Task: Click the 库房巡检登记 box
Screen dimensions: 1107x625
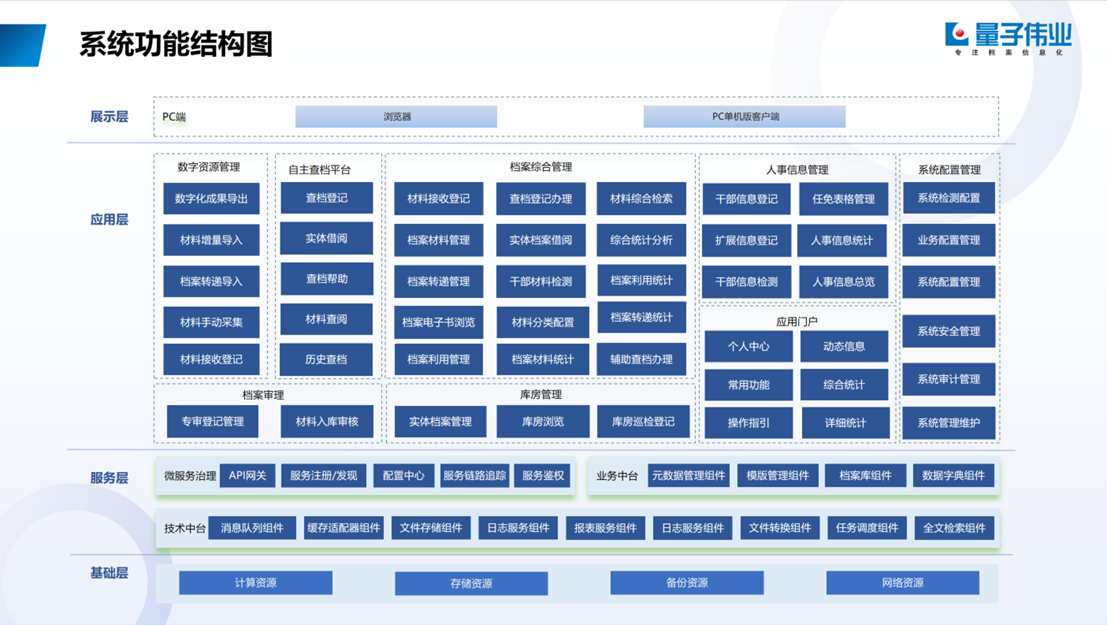Action: coord(643,422)
